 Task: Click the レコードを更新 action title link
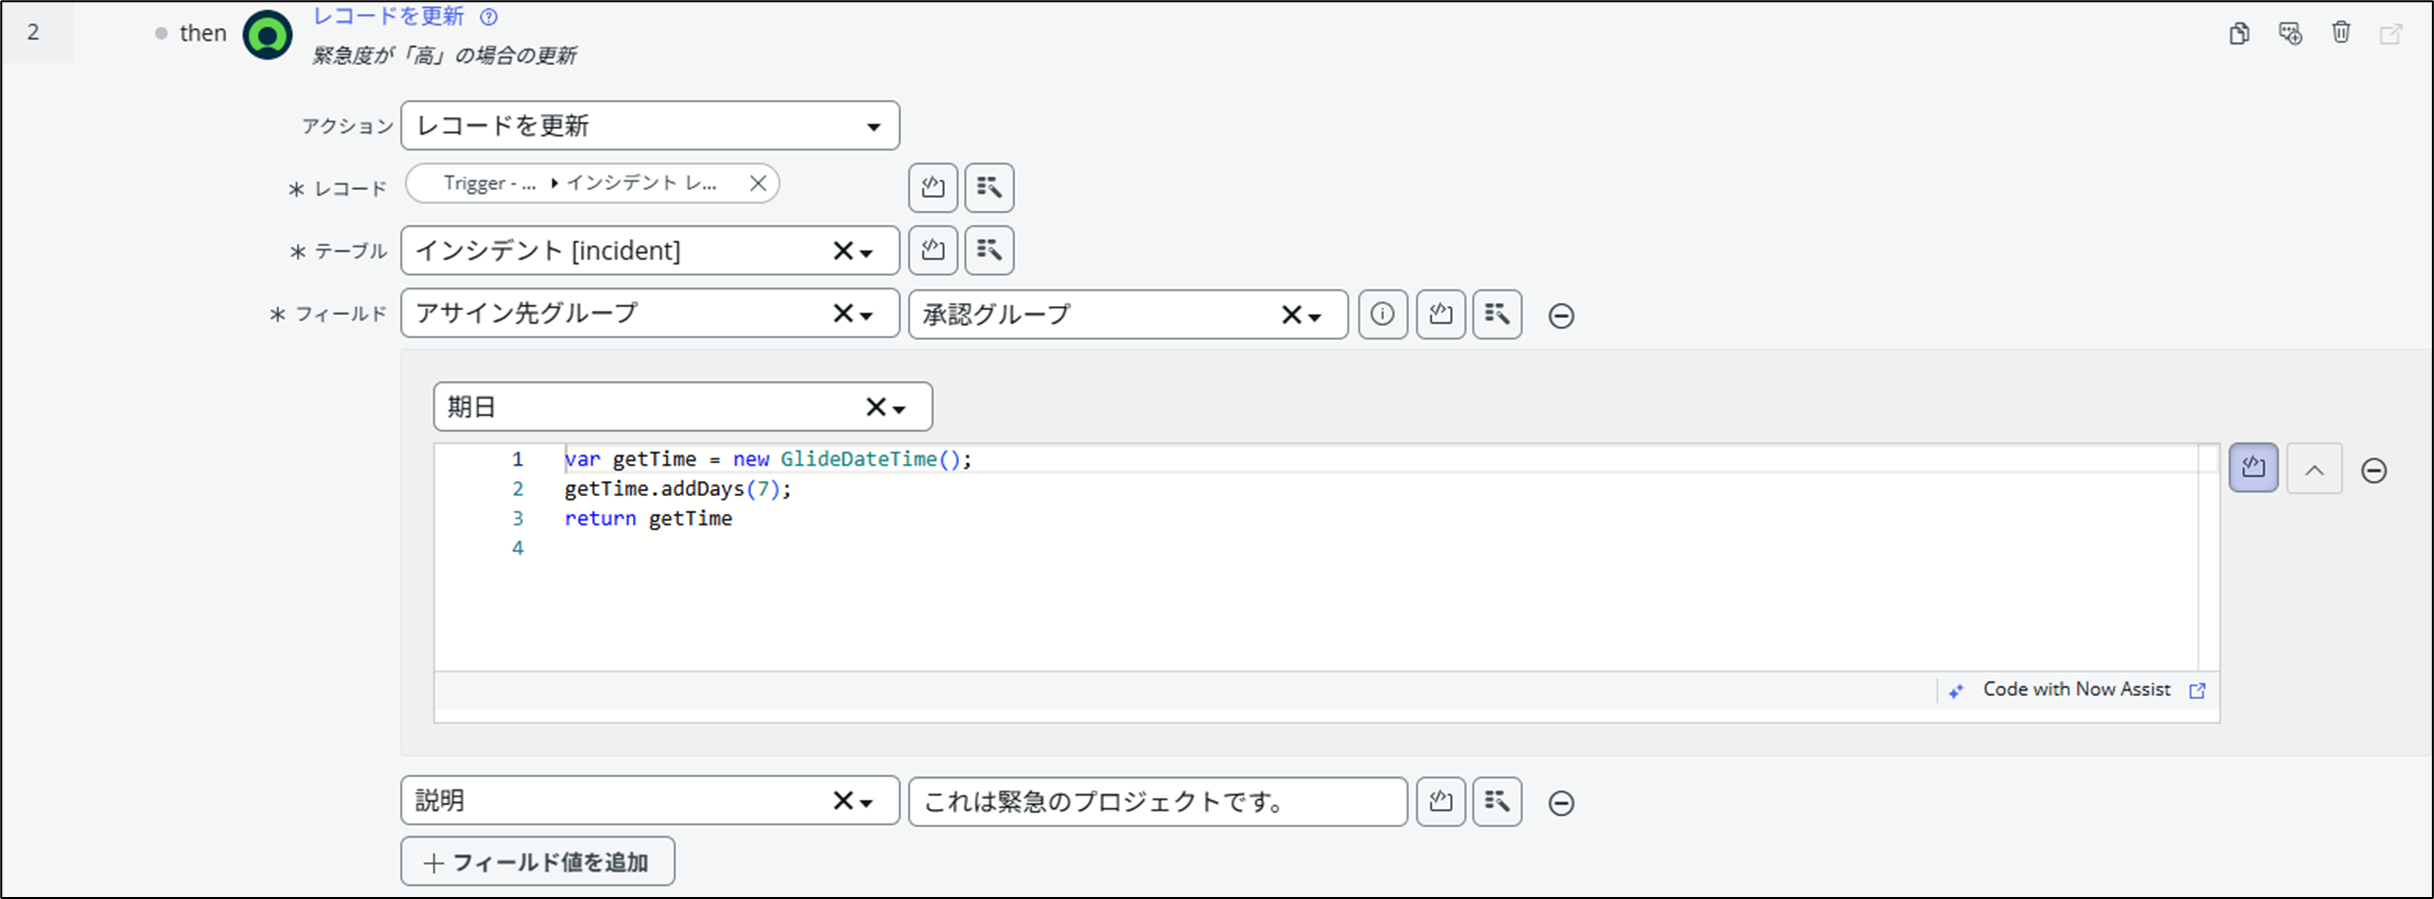[x=388, y=17]
